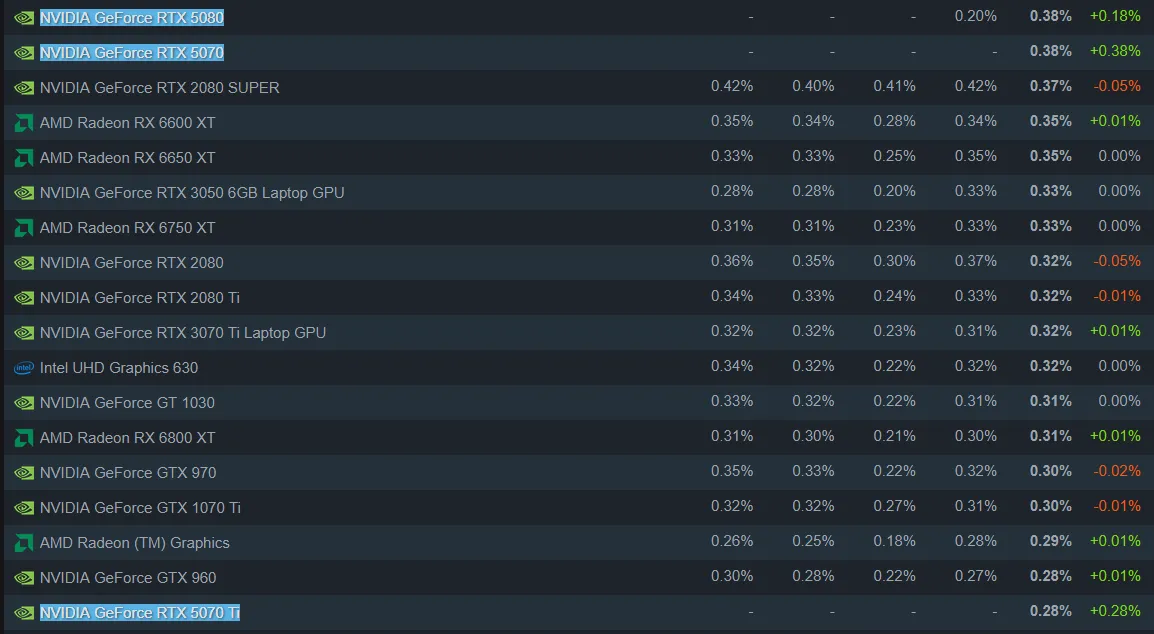Click the AMD logo beside Radeon RX 6750 XT
1154x634 pixels.
tap(24, 228)
